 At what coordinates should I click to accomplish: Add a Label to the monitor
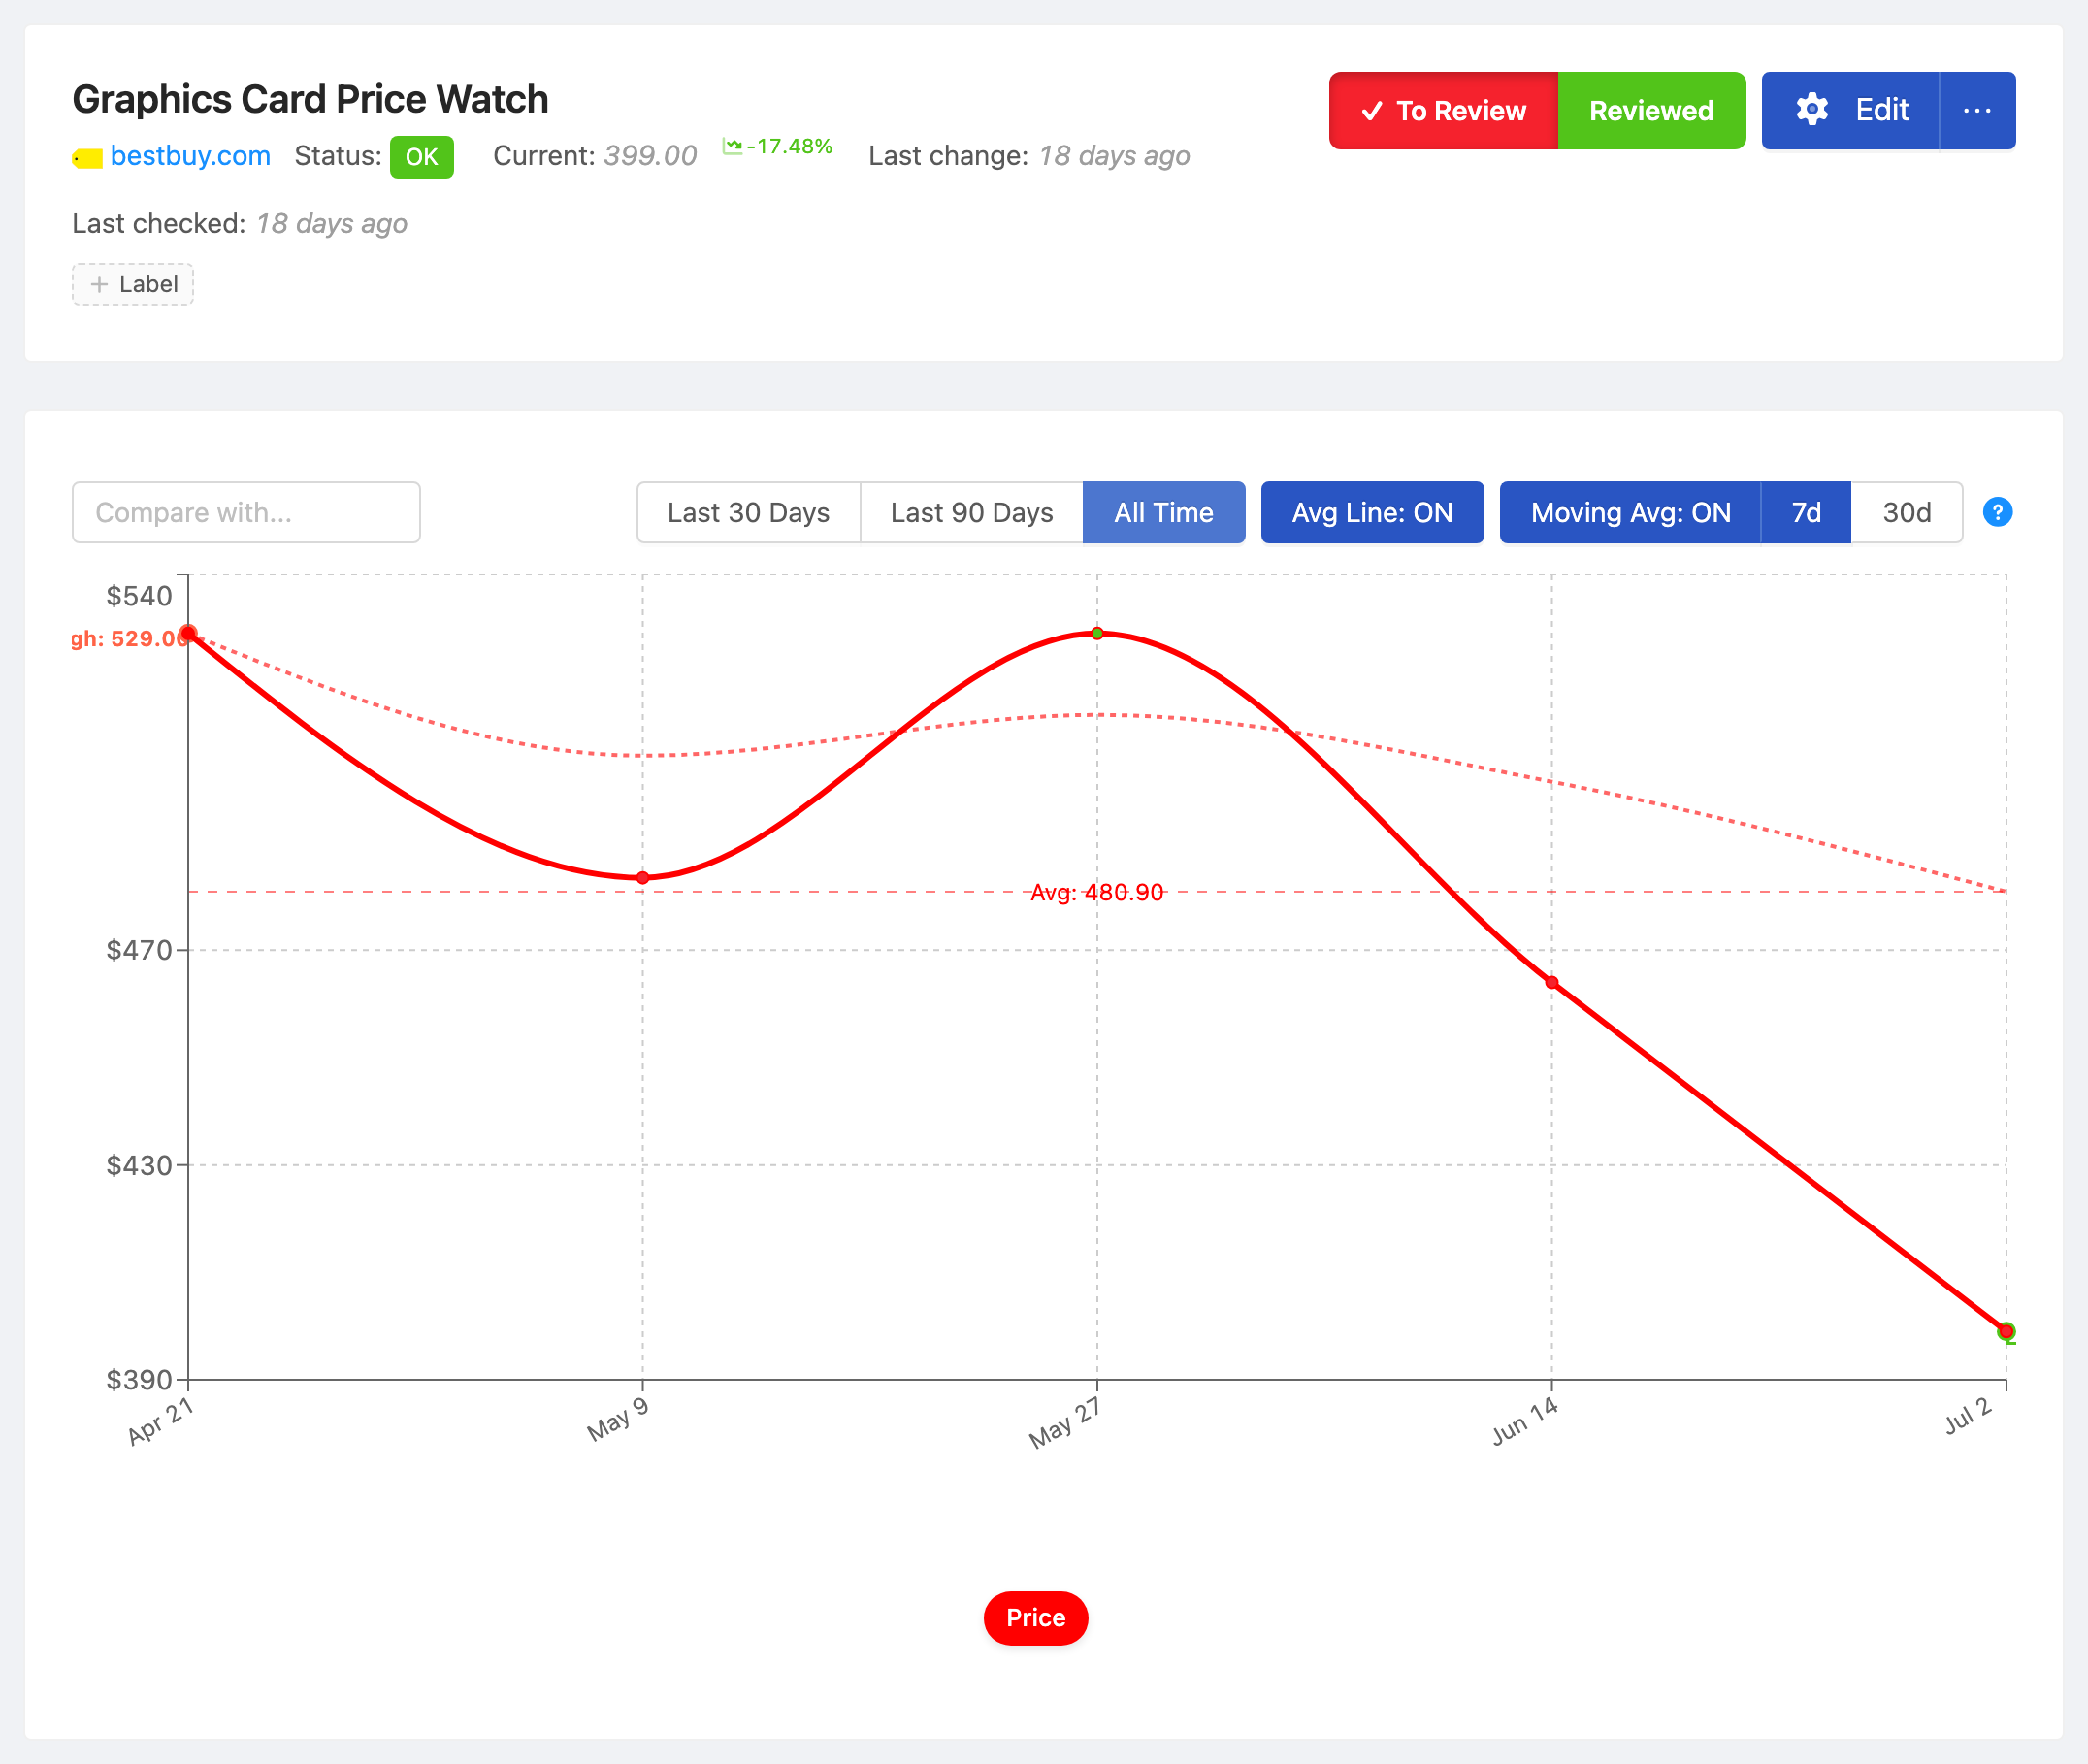[x=132, y=284]
